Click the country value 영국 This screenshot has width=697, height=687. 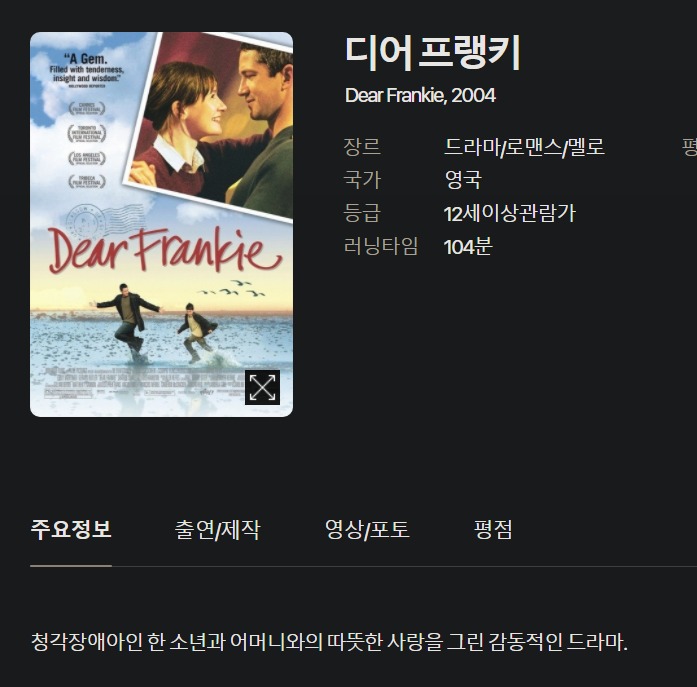(x=463, y=180)
